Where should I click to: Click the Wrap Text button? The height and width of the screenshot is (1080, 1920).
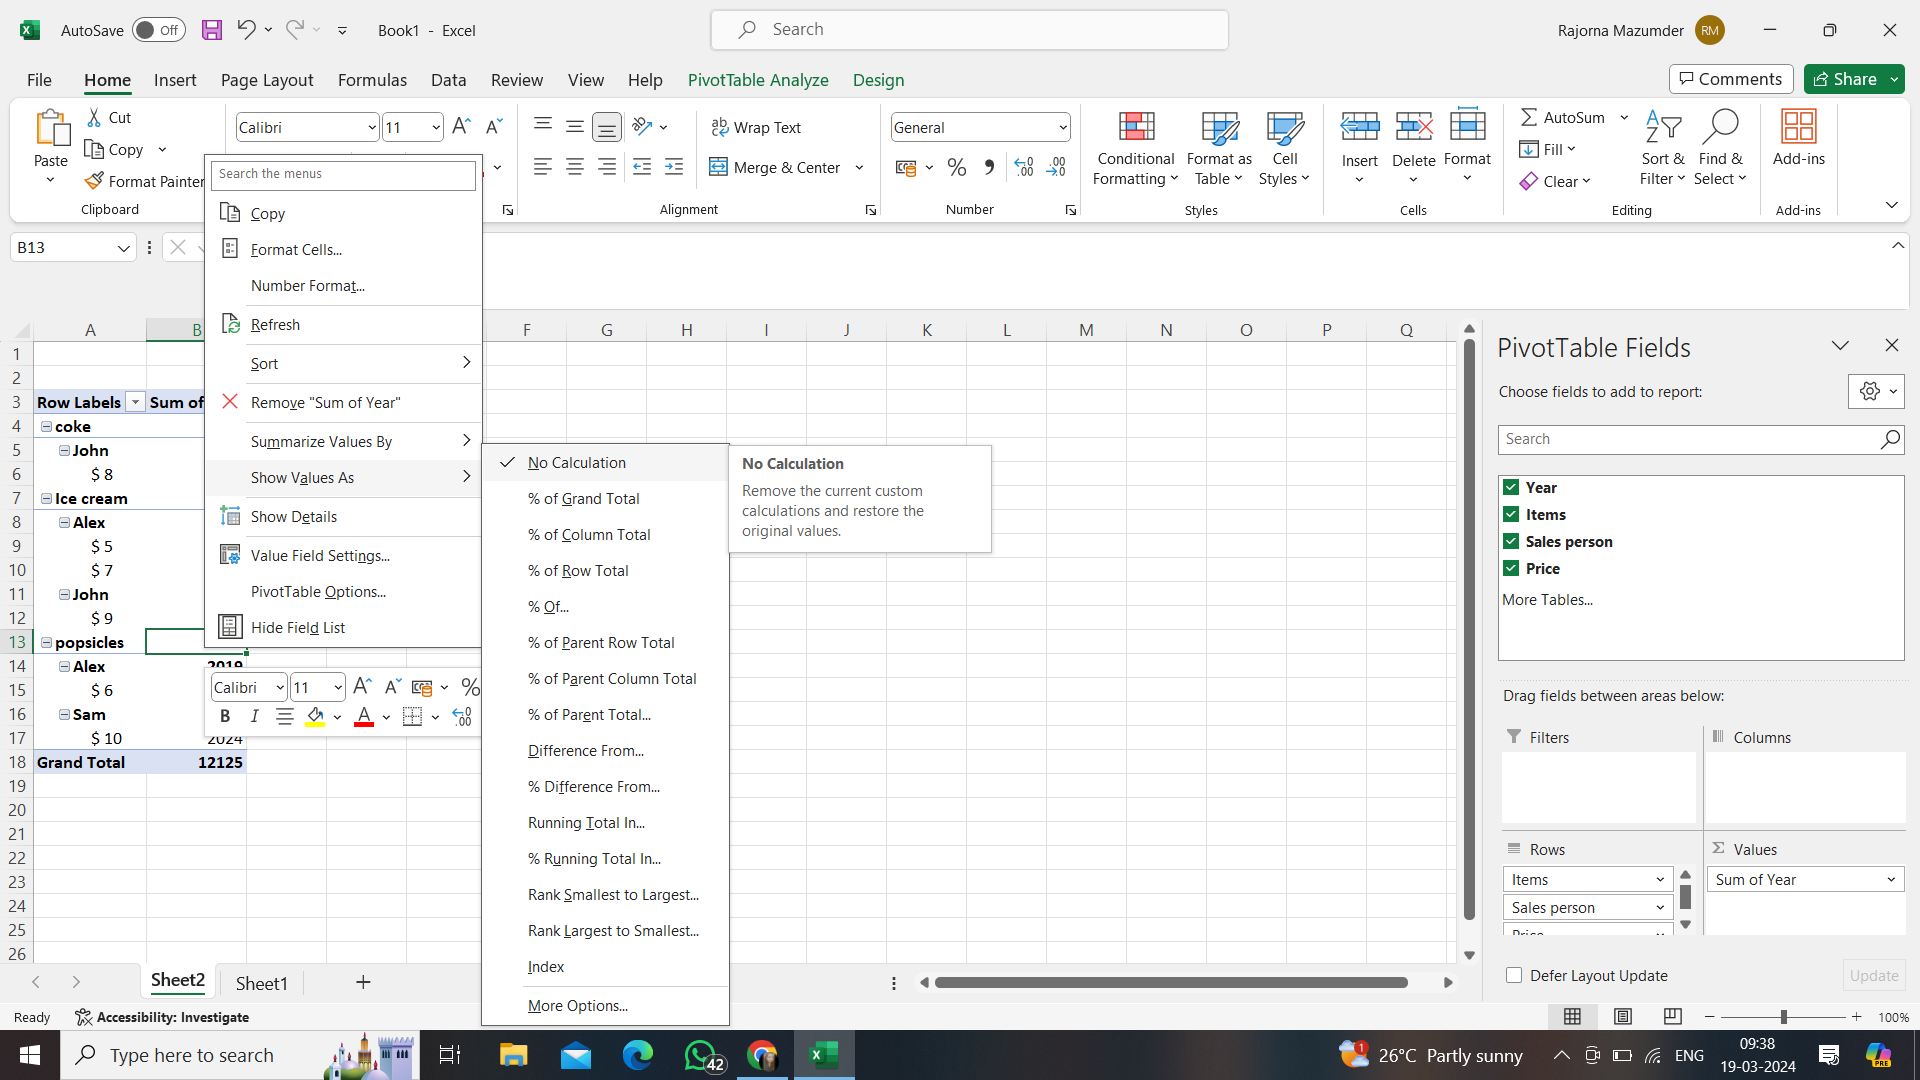click(x=756, y=128)
